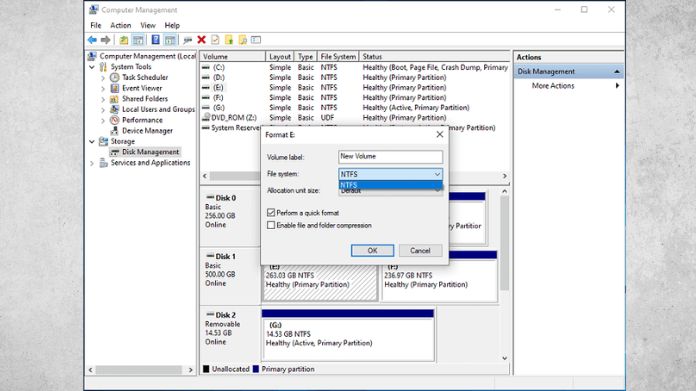Click the Volume label text field
Screen dimensions: 696x391
pos(390,157)
